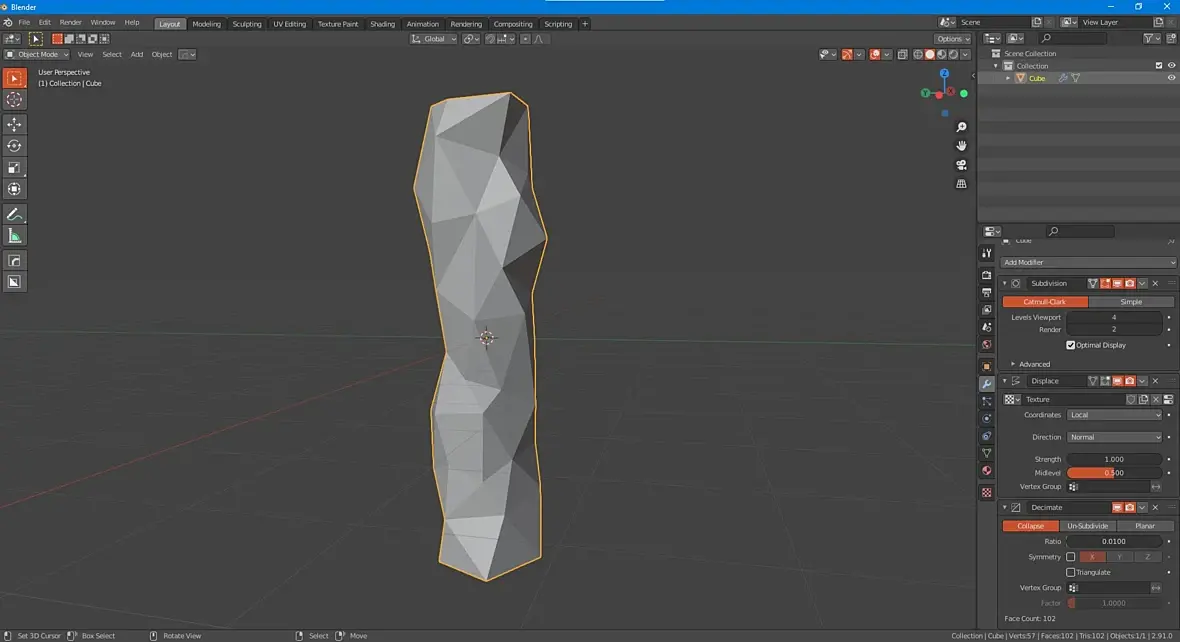Screen dimensions: 1180x642
Task: Open the Modifier properties wrench tab
Action: (986, 384)
